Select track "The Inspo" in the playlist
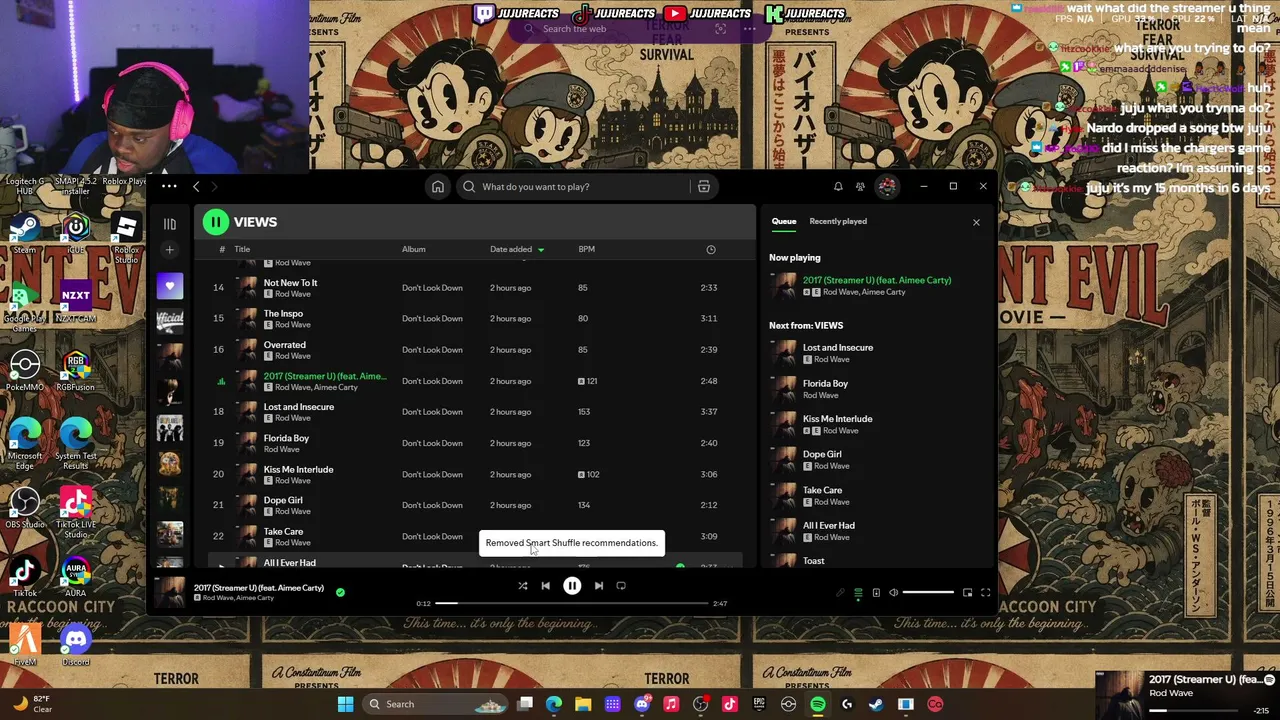This screenshot has height=720, width=1280. (475, 319)
